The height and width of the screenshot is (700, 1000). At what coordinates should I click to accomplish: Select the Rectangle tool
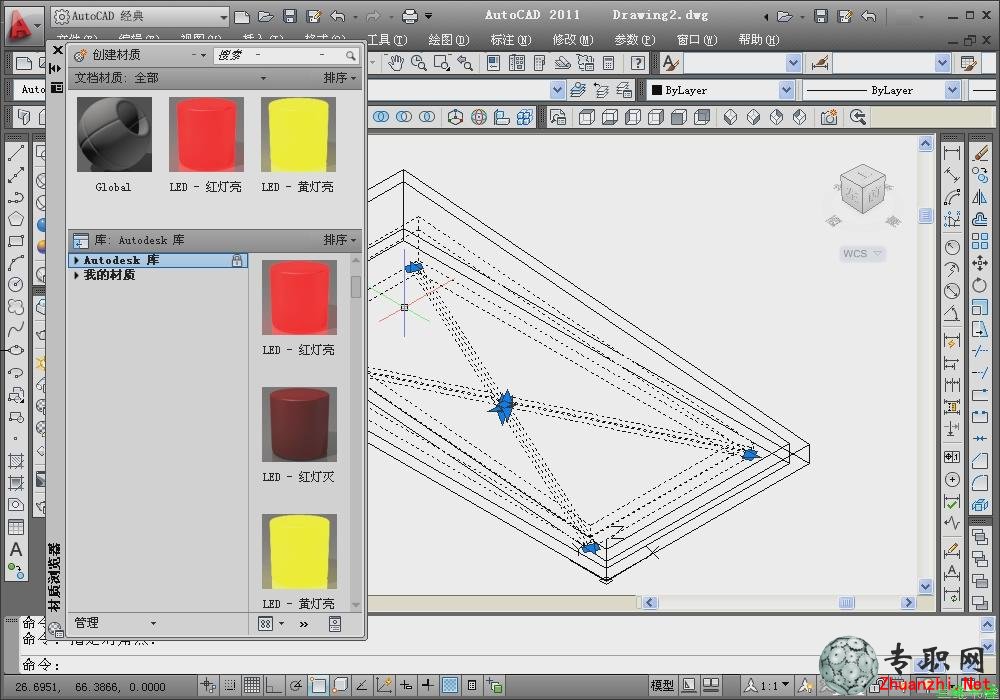click(x=16, y=241)
